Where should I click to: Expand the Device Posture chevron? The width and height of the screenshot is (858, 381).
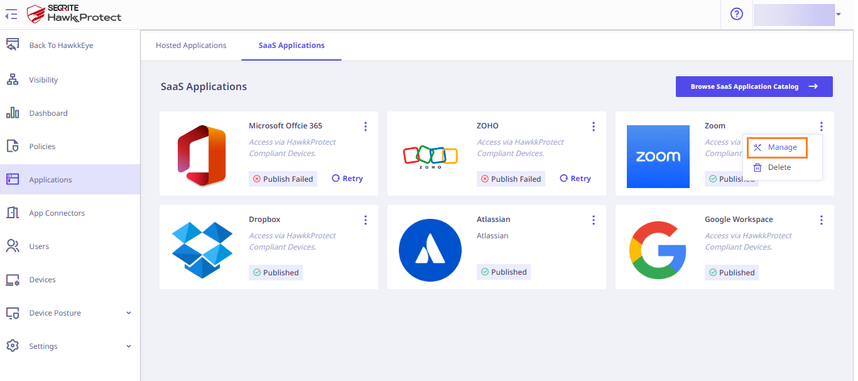pos(129,313)
